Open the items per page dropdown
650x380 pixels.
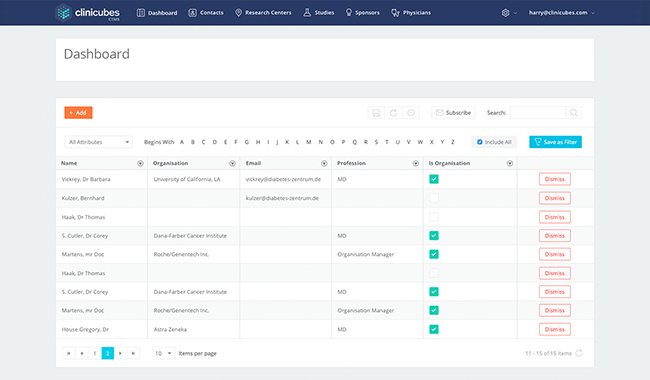[163, 353]
